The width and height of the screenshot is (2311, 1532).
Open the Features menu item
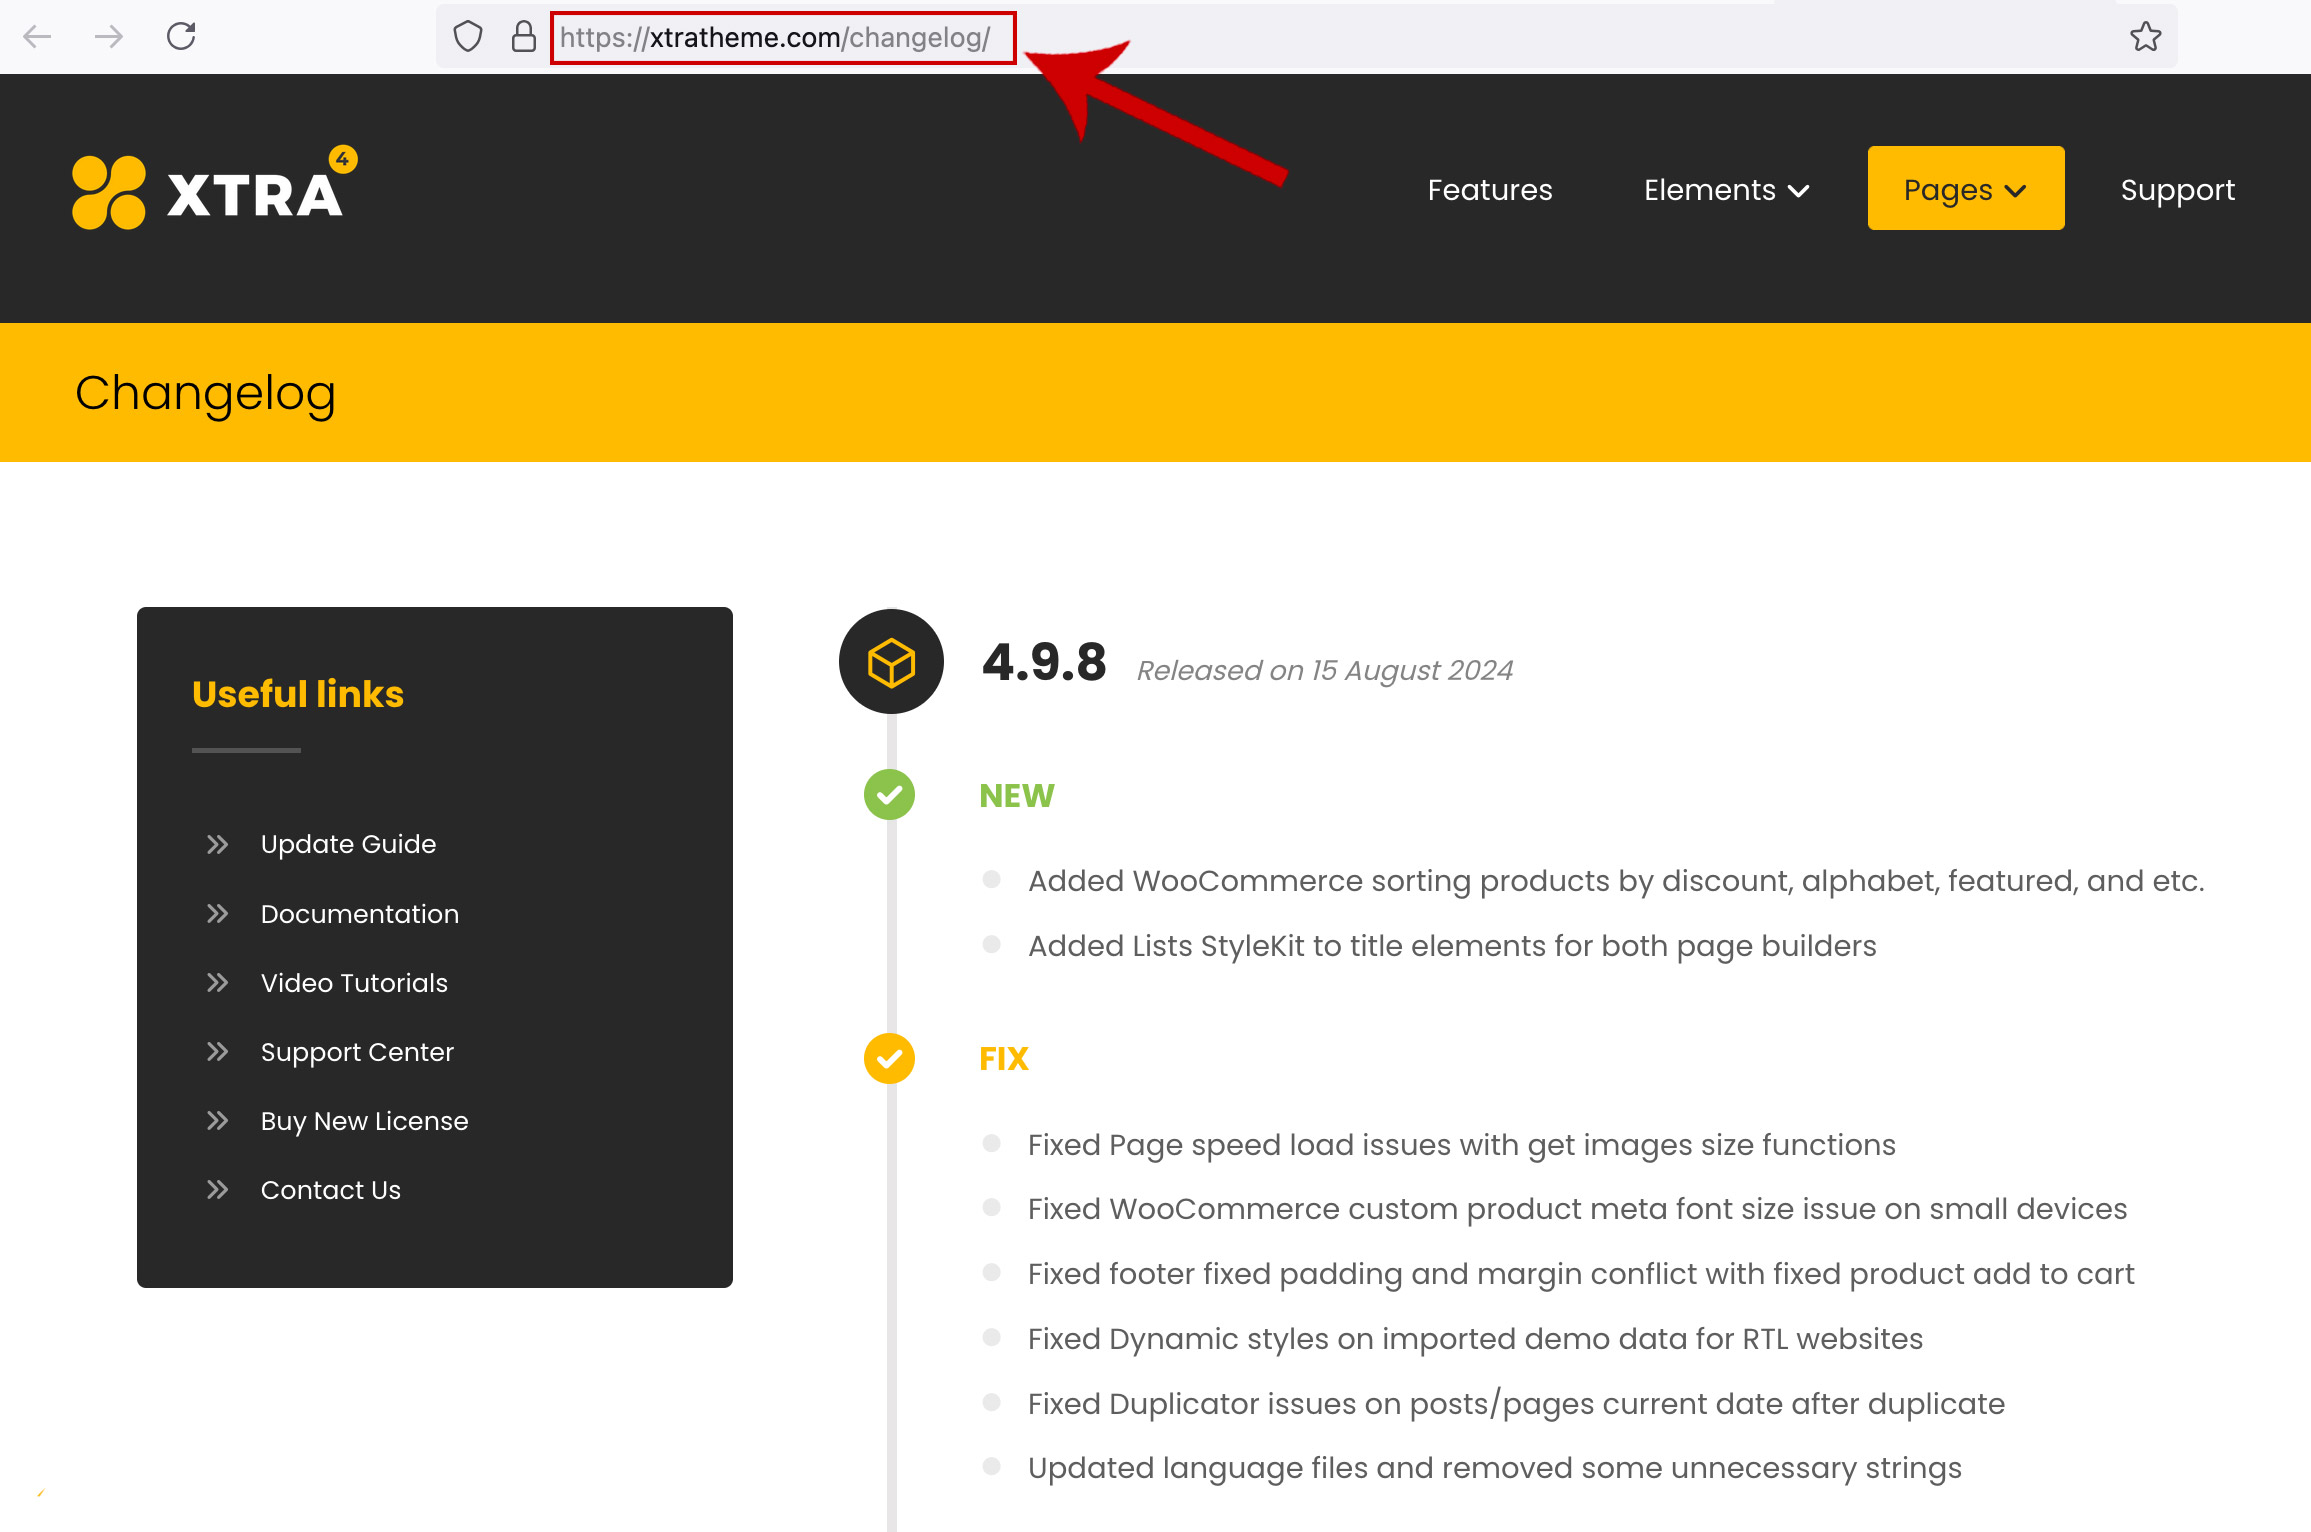coord(1489,190)
